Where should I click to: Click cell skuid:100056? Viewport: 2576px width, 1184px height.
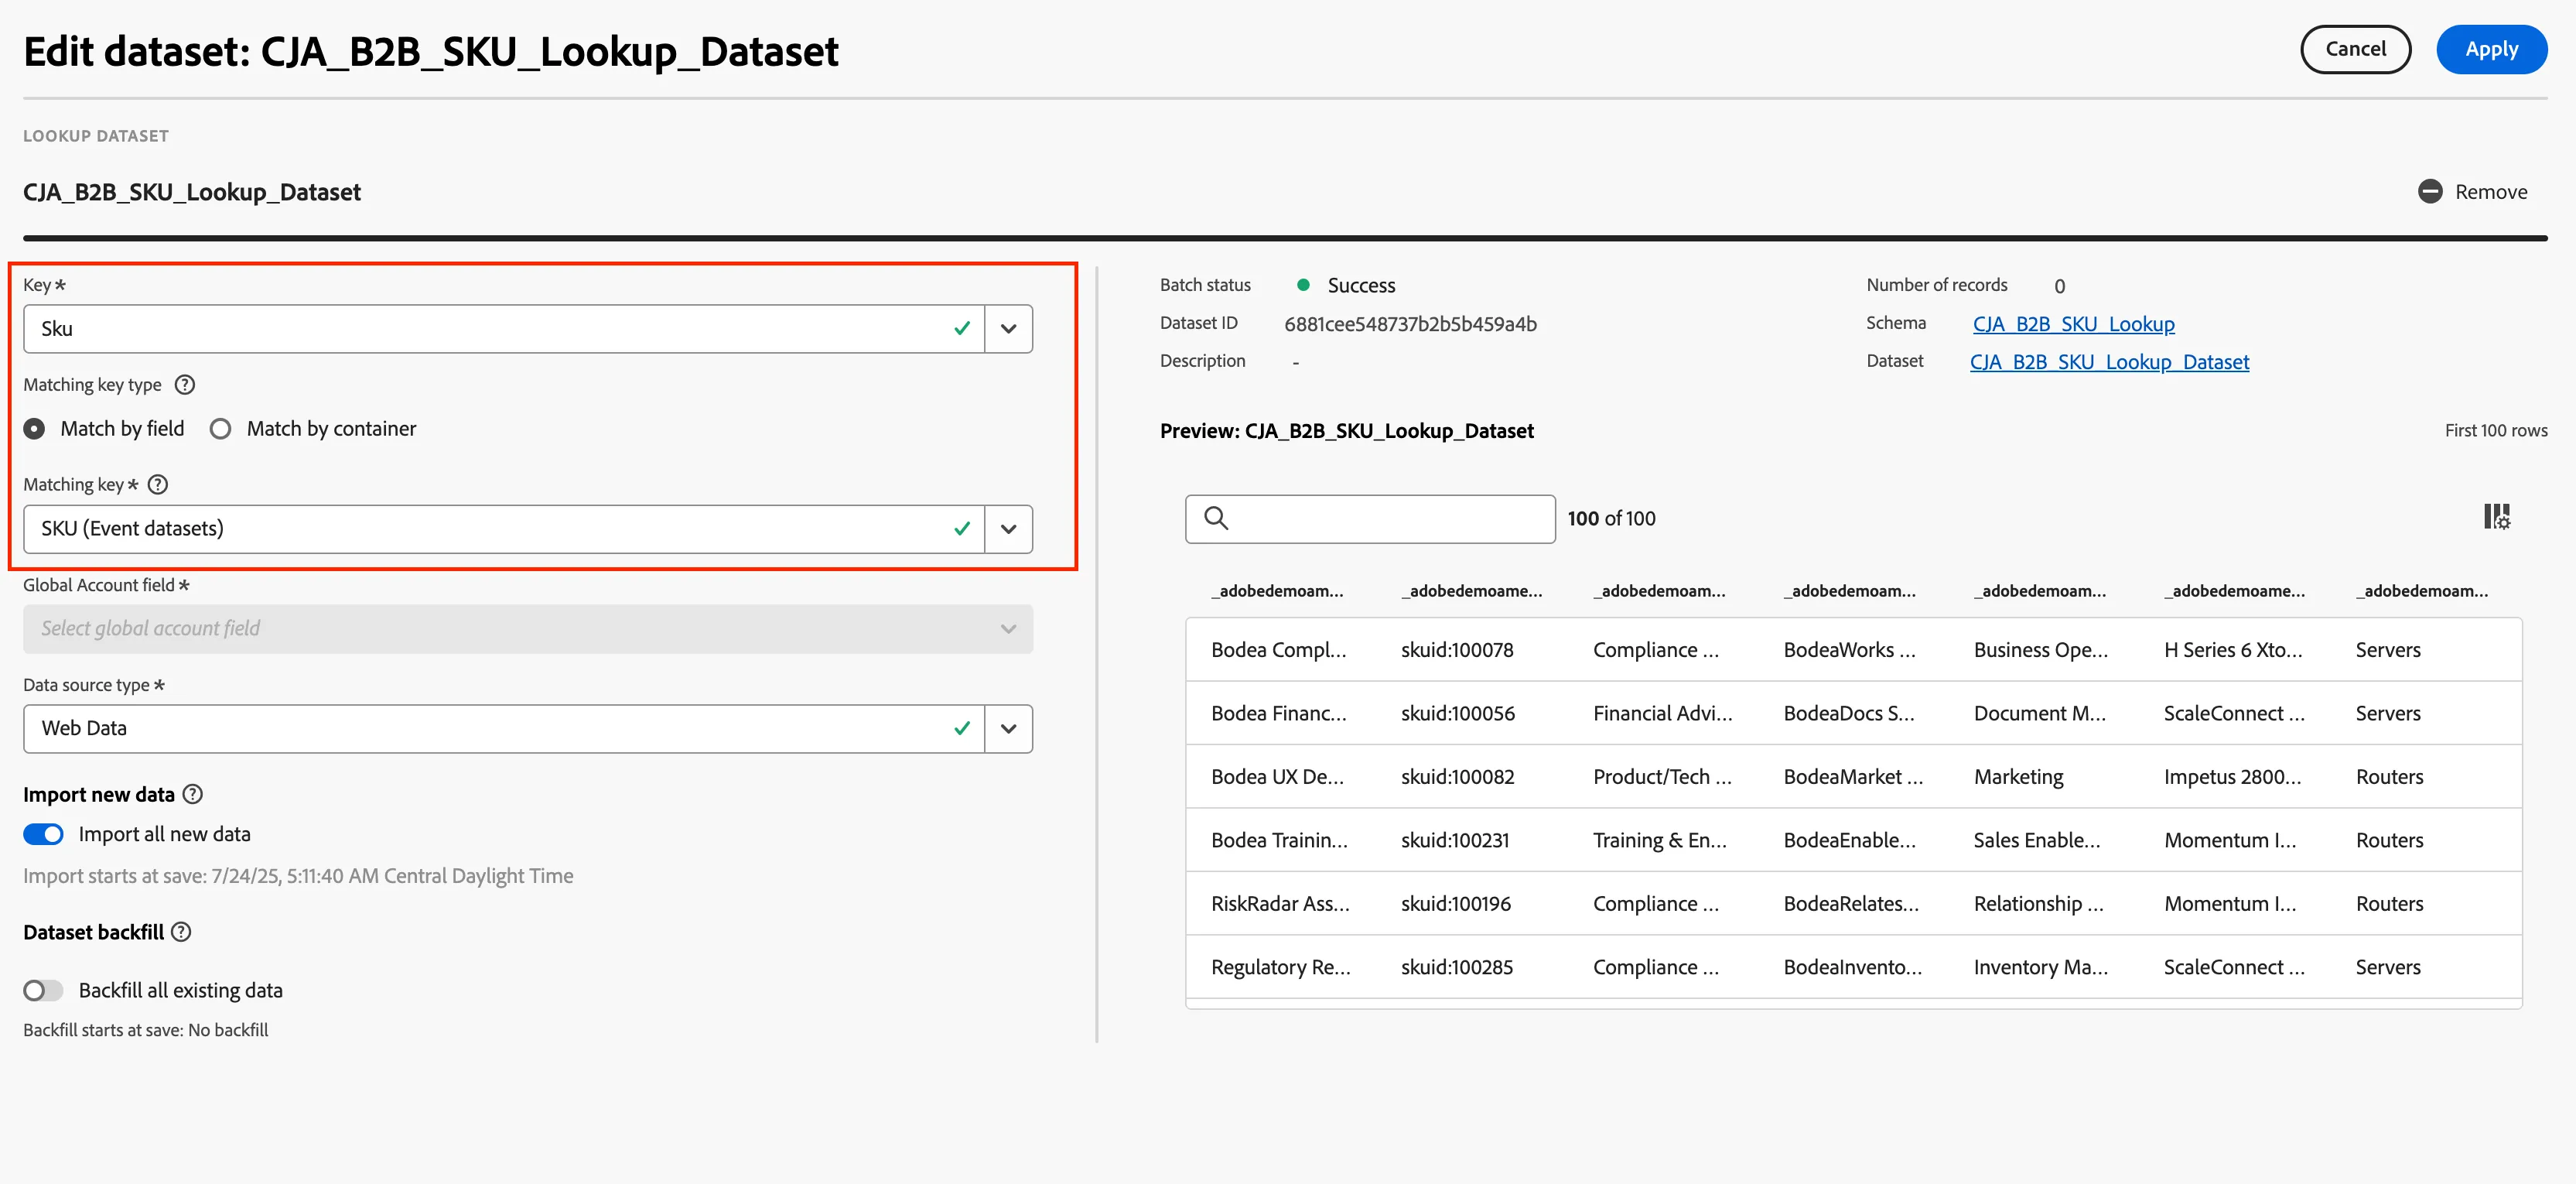coord(1458,713)
